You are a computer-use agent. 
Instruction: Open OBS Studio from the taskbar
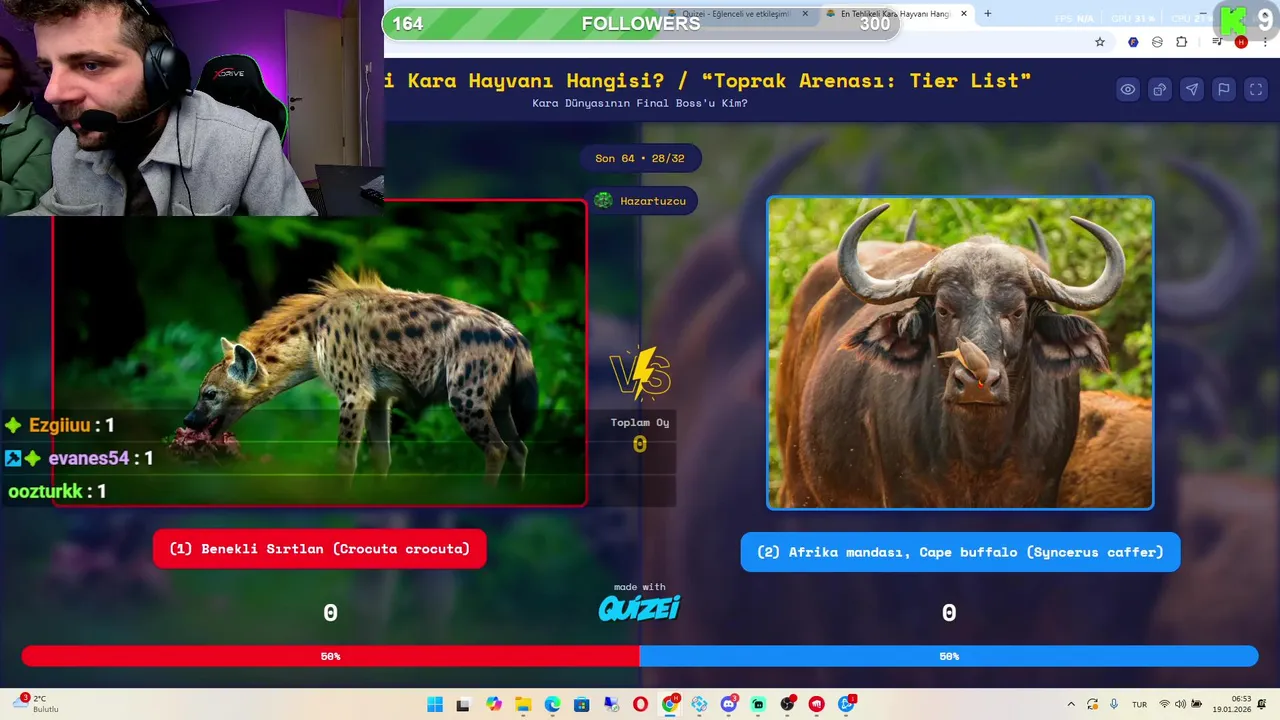tap(788, 705)
